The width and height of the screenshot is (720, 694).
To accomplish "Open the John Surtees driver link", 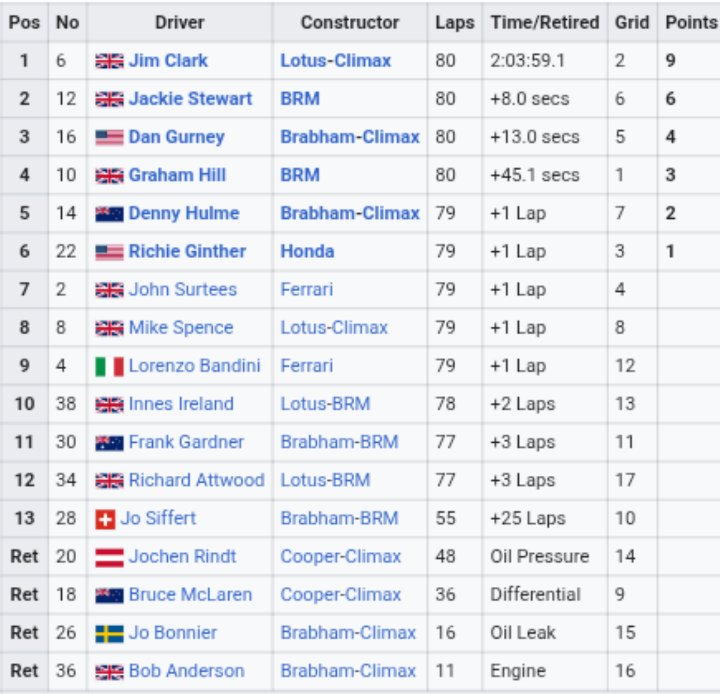I will tap(183, 289).
